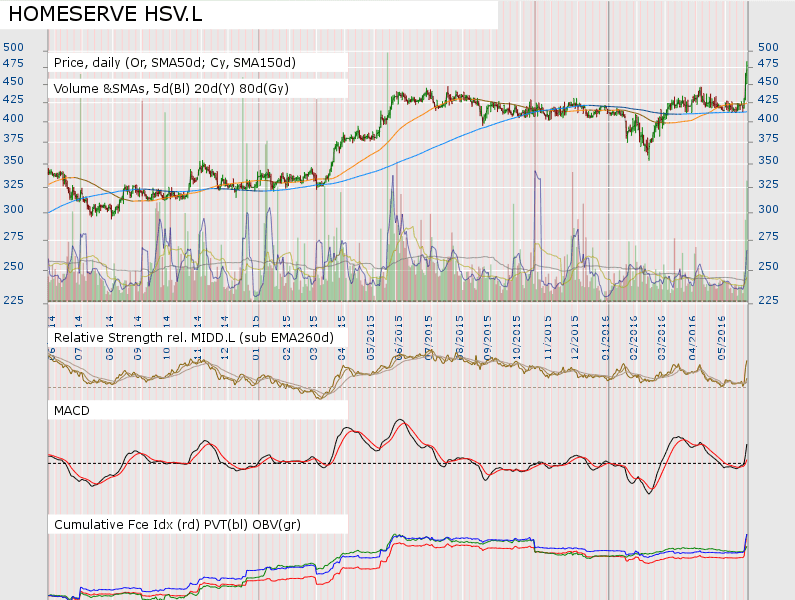Select the 09/2015 date label
Image resolution: width=795 pixels, height=600 pixels.
point(488,338)
